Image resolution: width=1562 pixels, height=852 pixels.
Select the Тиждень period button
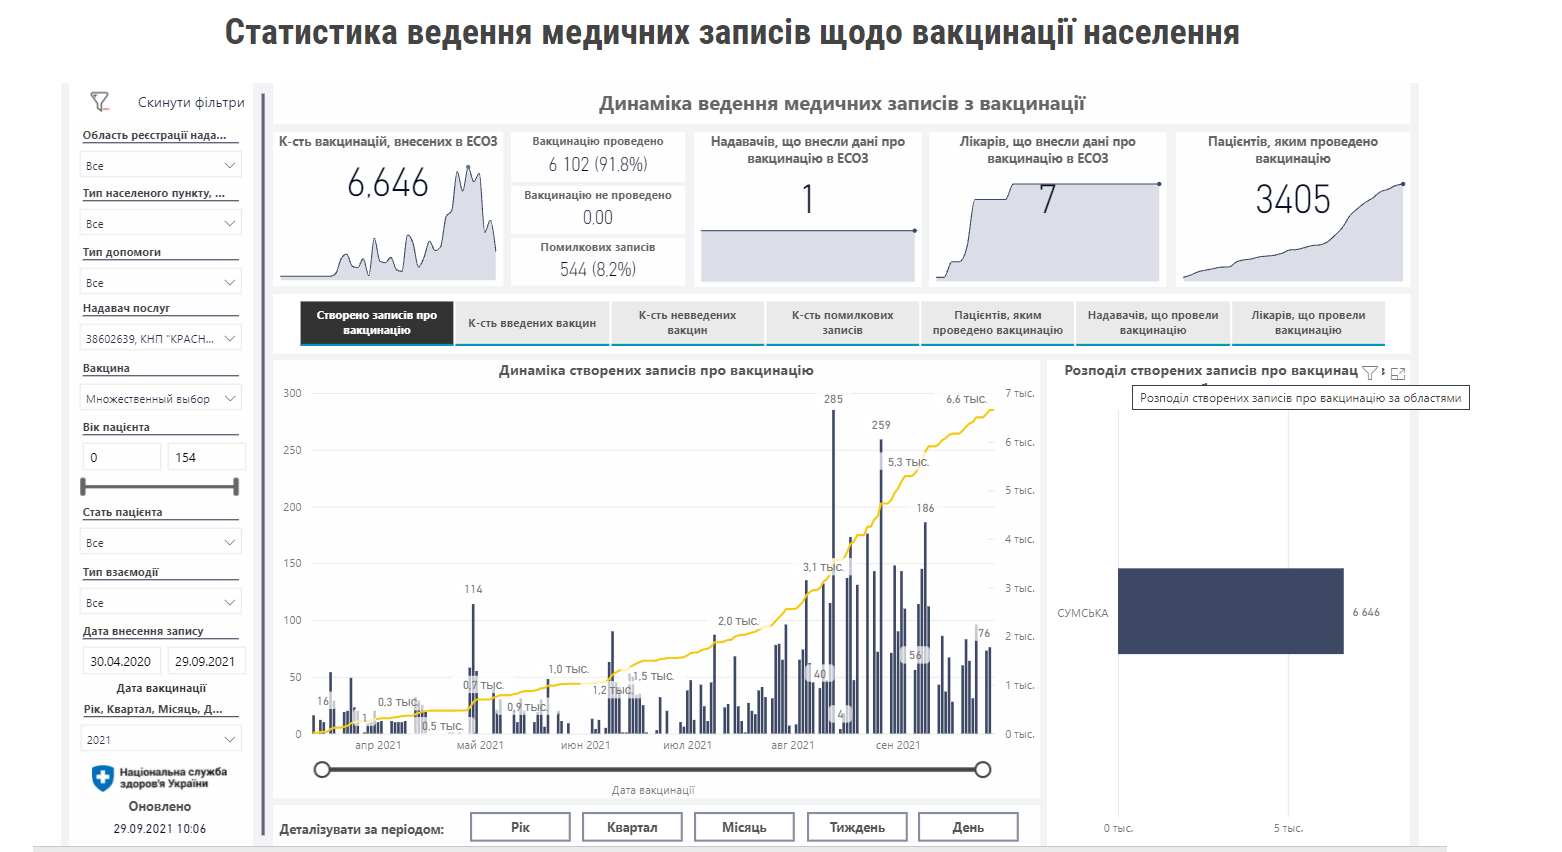click(x=857, y=826)
